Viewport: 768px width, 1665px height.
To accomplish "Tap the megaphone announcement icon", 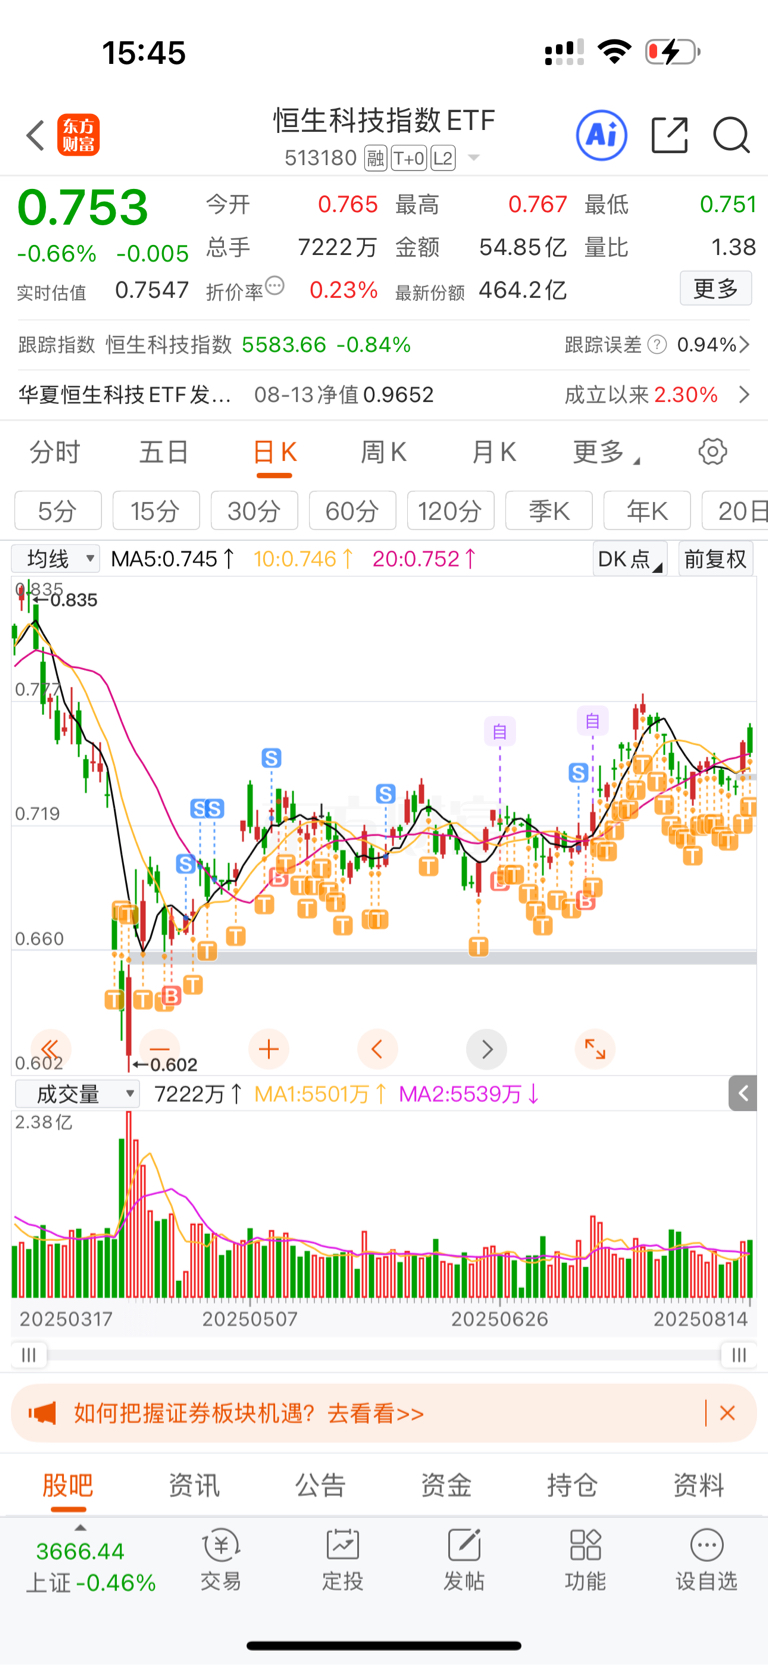I will (x=42, y=1413).
